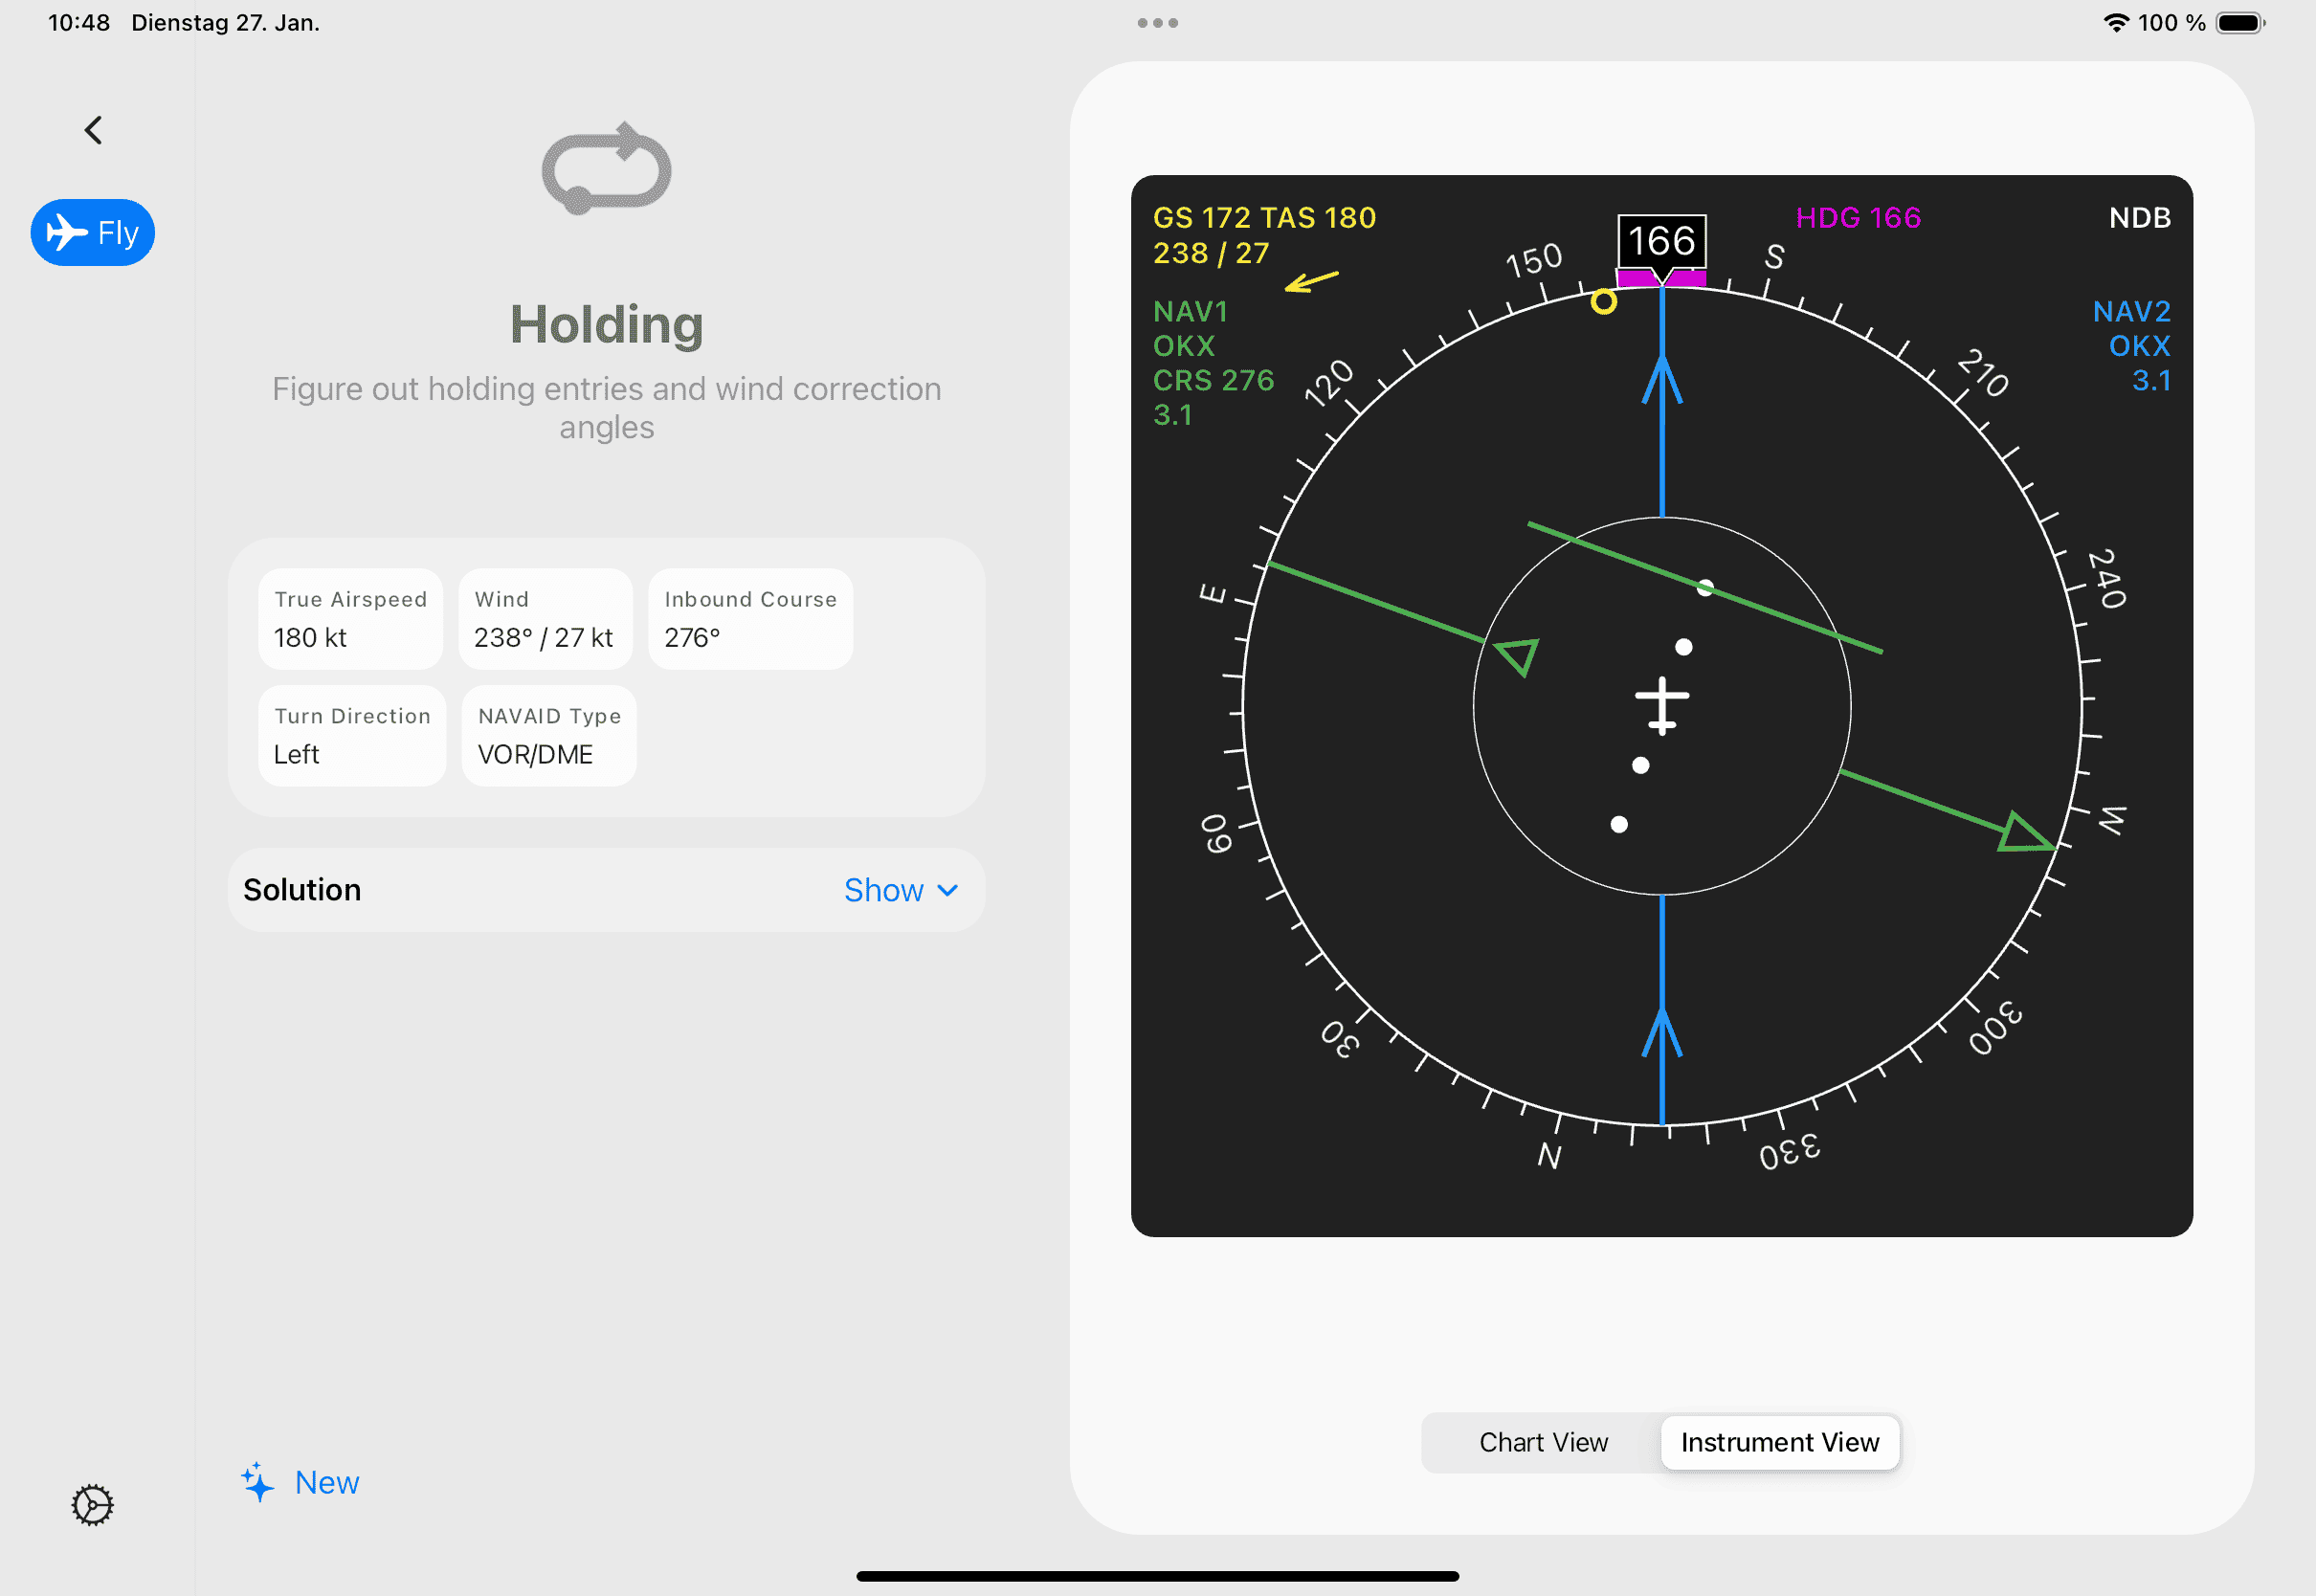Generate a New holding scenario
2316x1596 pixels.
click(300, 1482)
